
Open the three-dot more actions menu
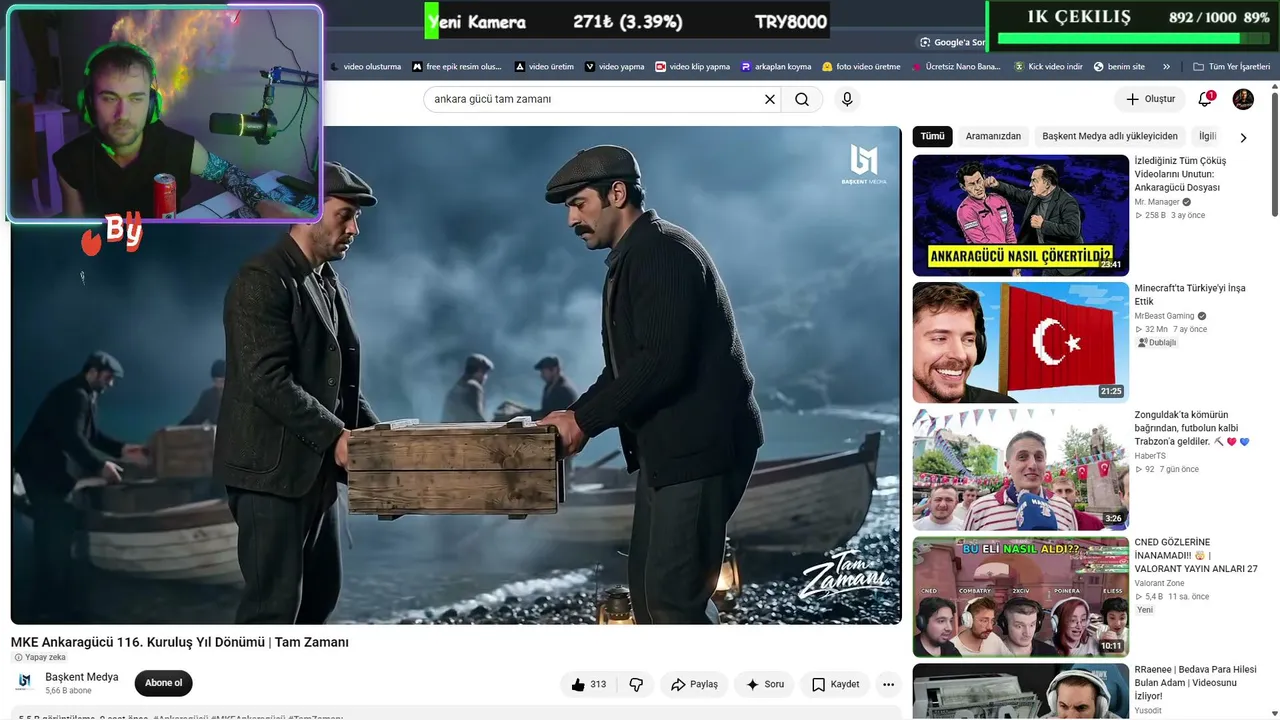[x=888, y=684]
